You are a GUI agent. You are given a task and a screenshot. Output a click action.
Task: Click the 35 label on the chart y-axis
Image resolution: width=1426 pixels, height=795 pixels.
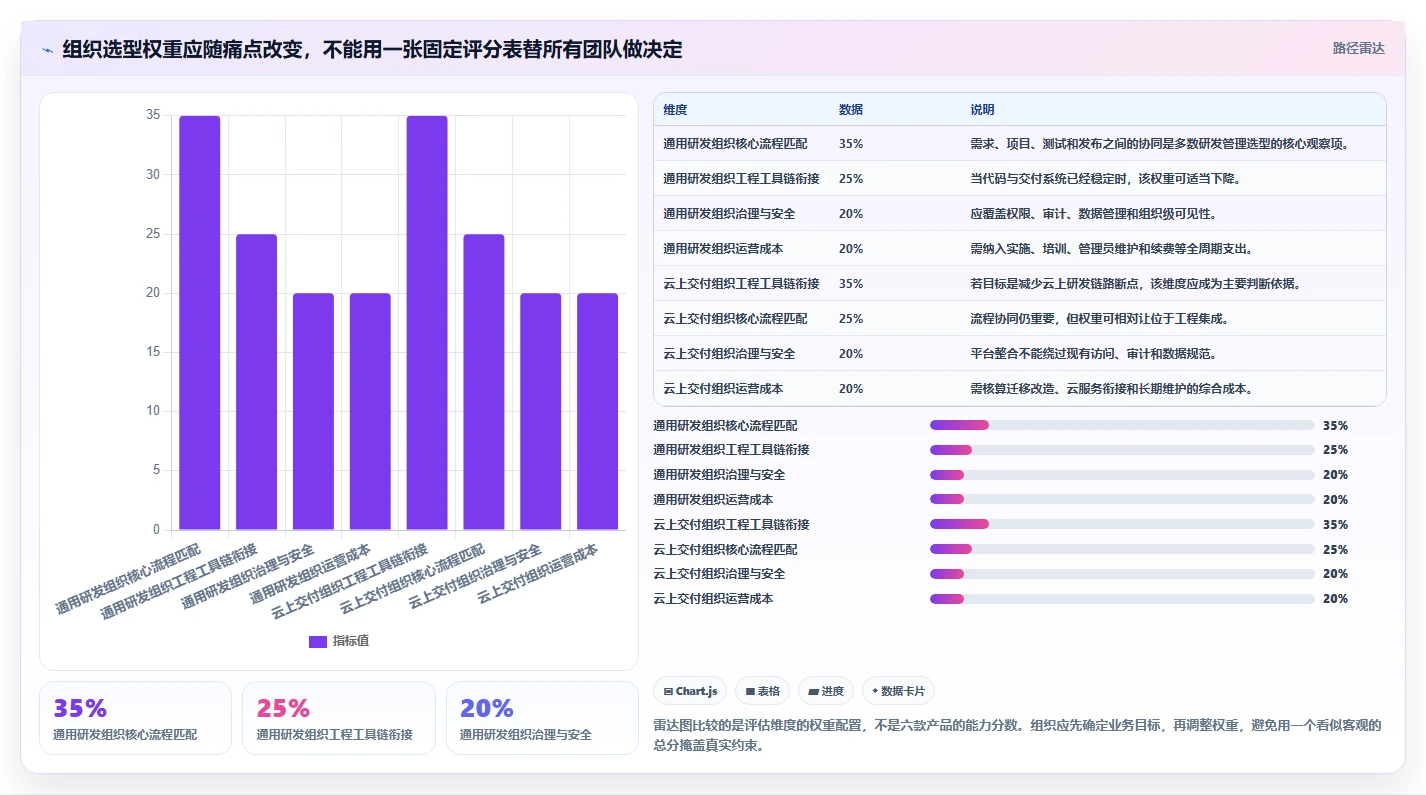[153, 115]
